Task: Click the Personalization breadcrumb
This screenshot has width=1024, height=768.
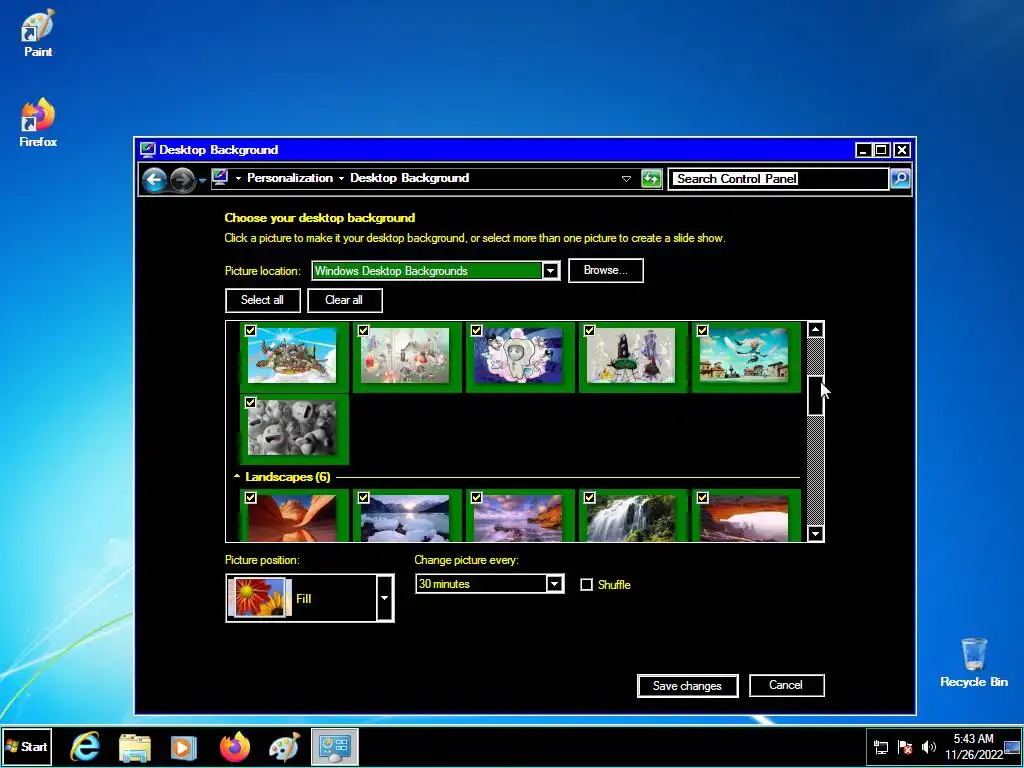Action: click(x=290, y=178)
